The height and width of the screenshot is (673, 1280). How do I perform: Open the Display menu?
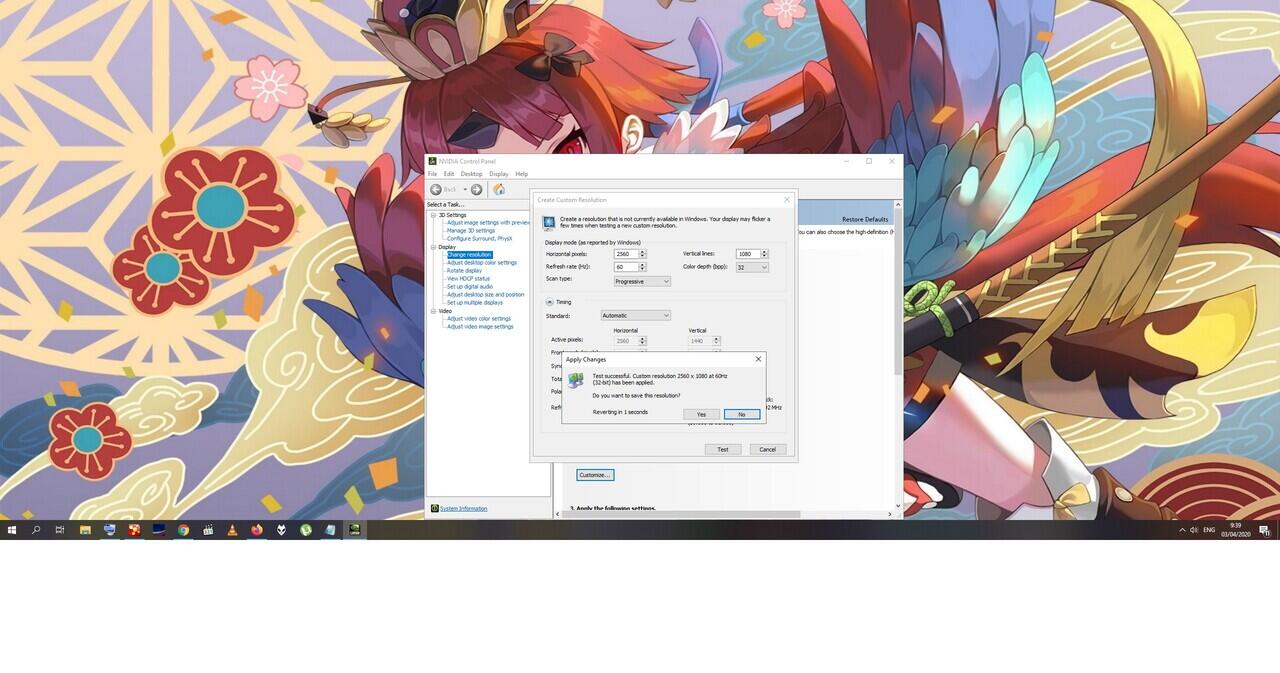click(x=498, y=173)
